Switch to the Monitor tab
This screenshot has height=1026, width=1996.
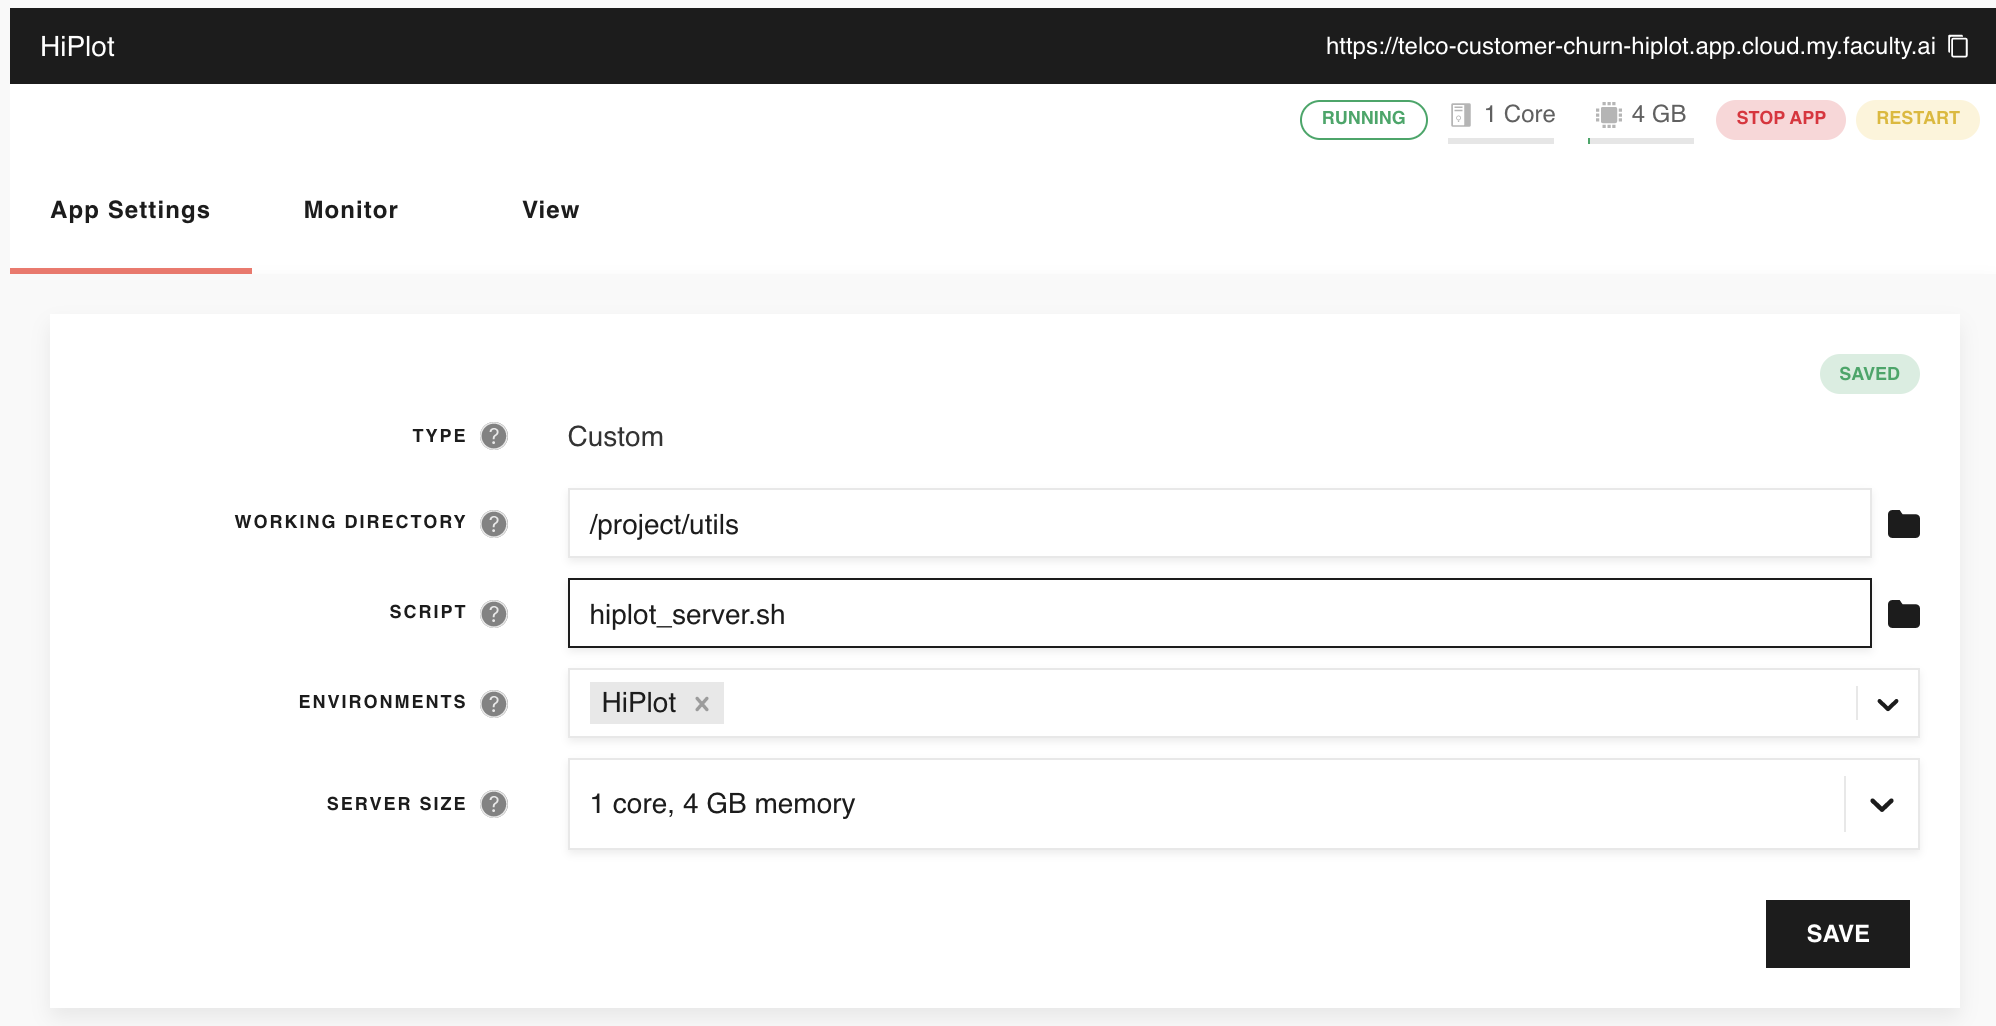click(x=351, y=210)
